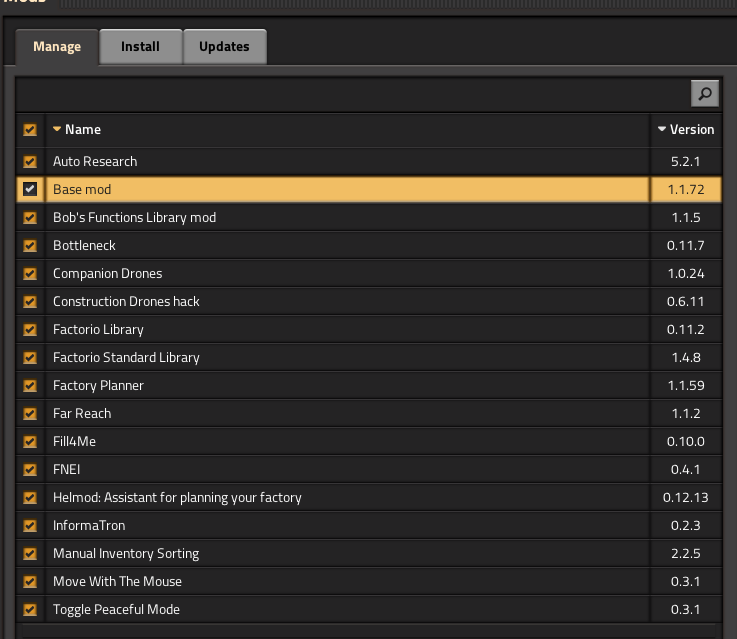This screenshot has width=737, height=639.
Task: Toggle the Base mod checkbox
Action: [x=30, y=189]
